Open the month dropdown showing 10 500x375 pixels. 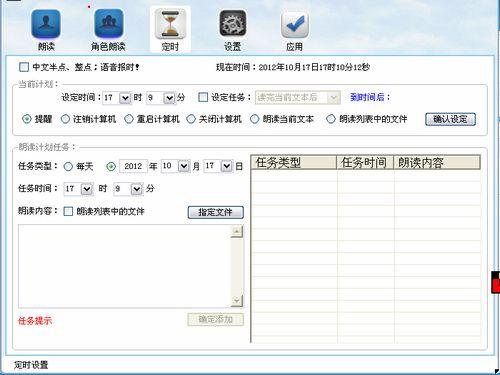pos(184,166)
